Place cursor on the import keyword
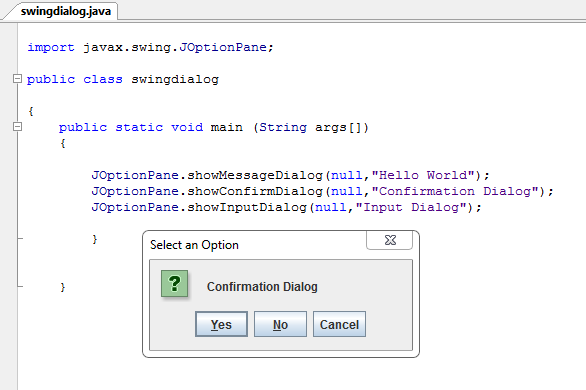The image size is (586, 390). [x=51, y=47]
